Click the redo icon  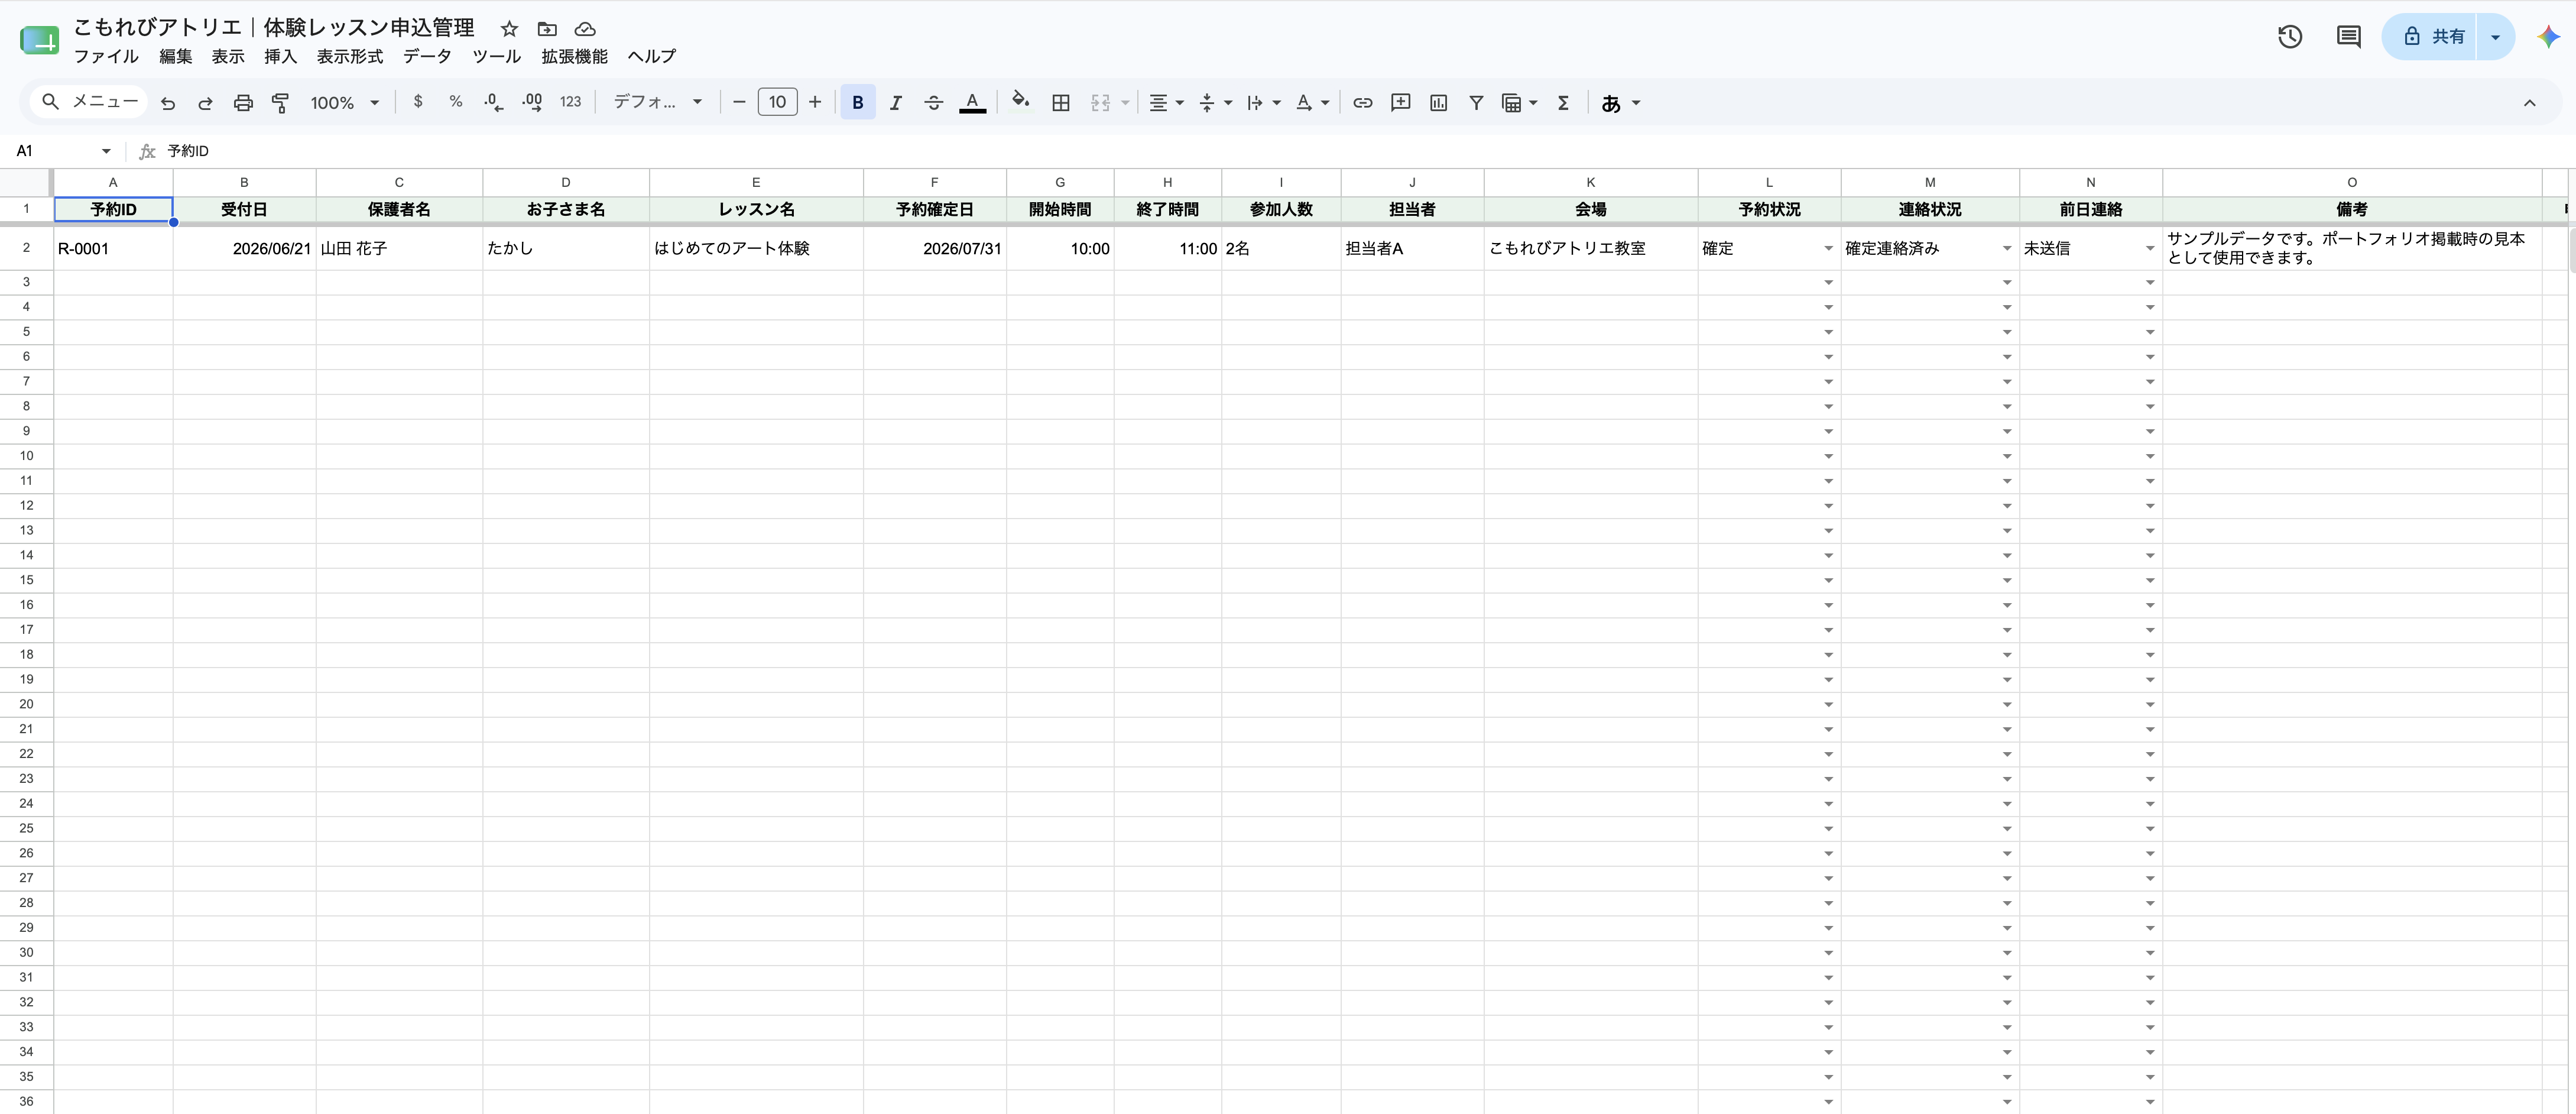205,103
